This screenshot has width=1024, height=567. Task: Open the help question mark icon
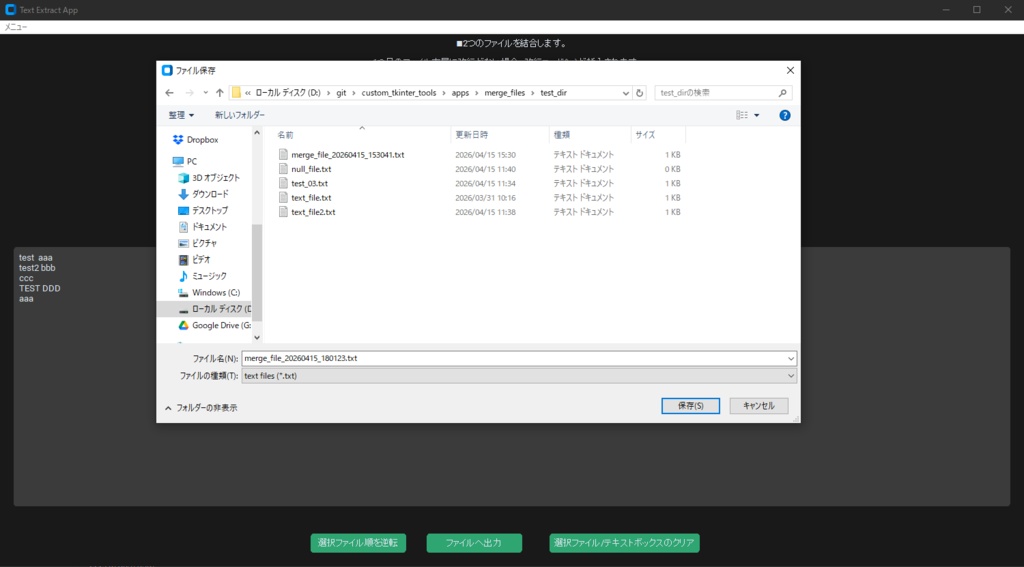785,115
